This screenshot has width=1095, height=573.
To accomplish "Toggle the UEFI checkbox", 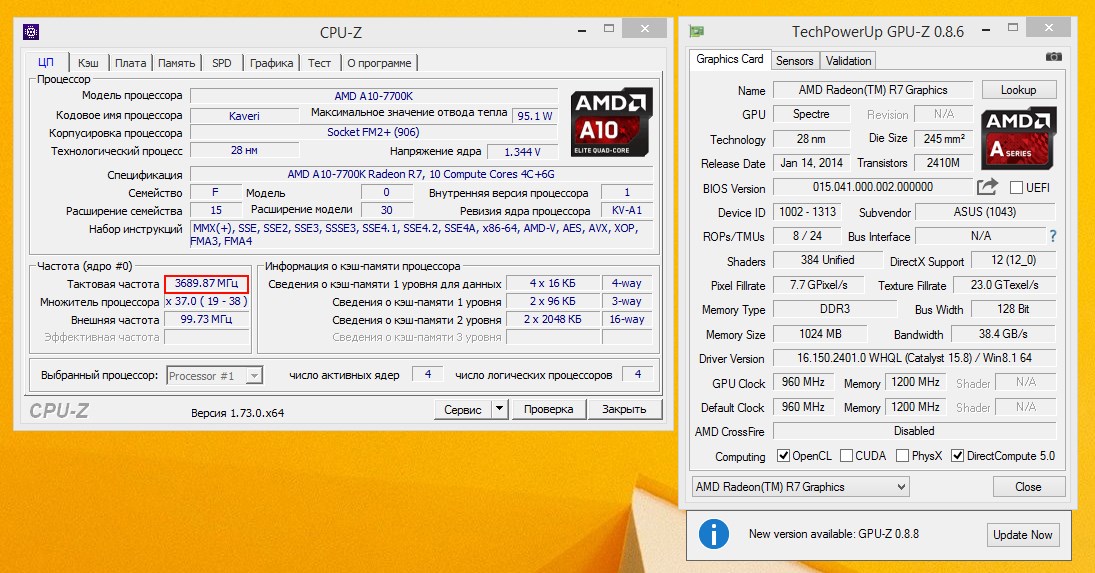I will [x=1017, y=188].
